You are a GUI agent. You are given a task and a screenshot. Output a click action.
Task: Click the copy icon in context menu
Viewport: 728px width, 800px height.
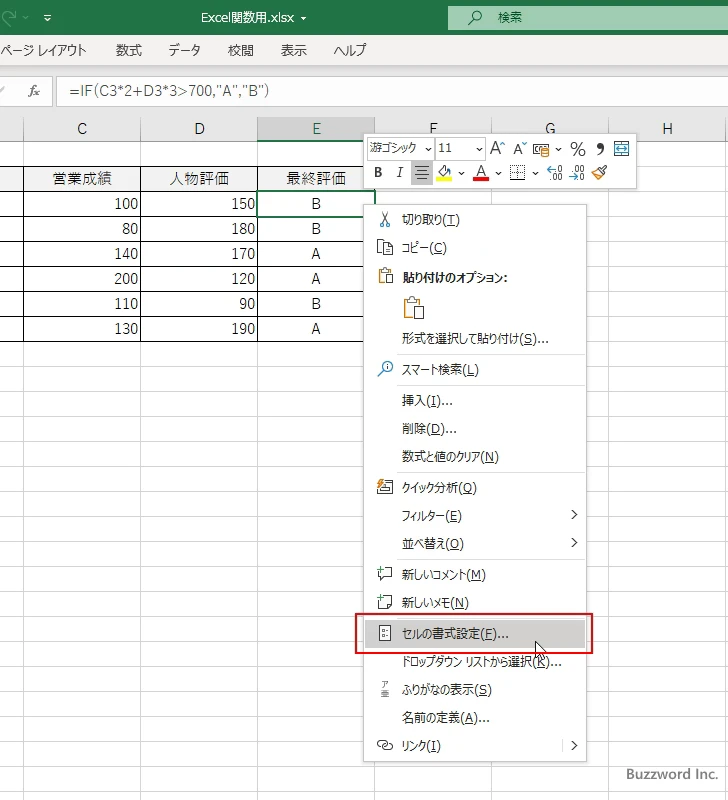click(x=385, y=247)
